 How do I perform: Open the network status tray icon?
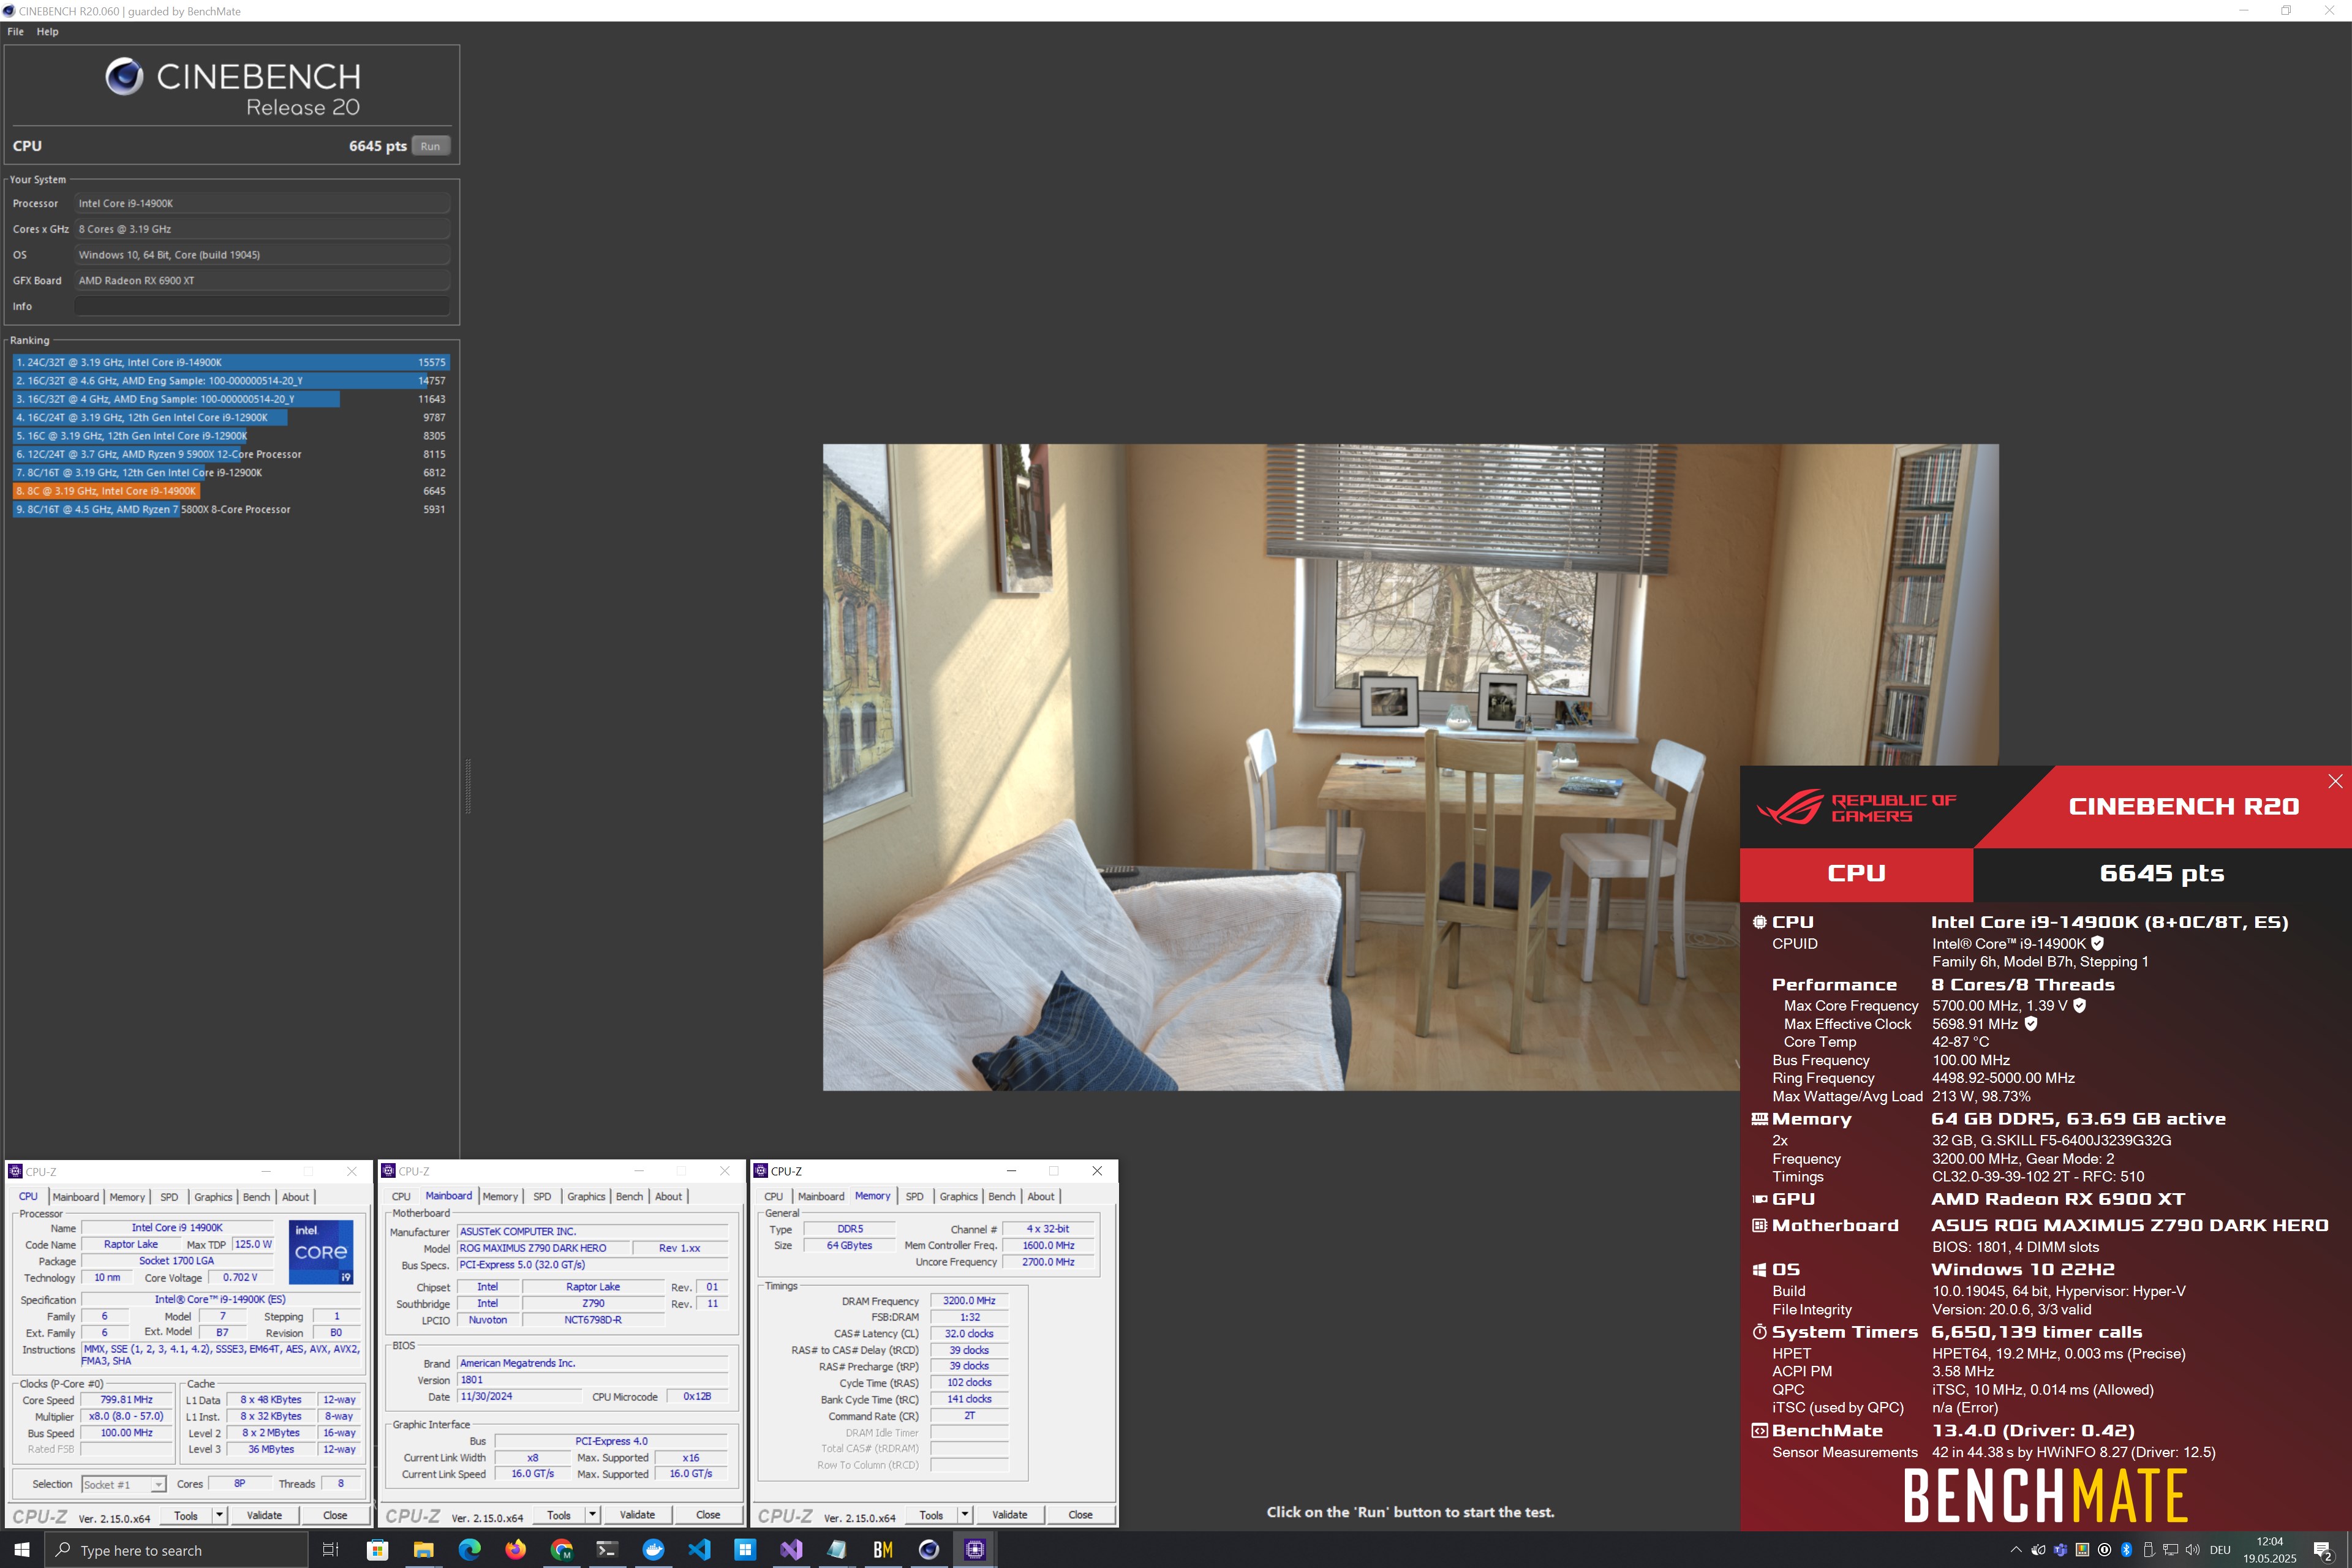pos(2171,1550)
